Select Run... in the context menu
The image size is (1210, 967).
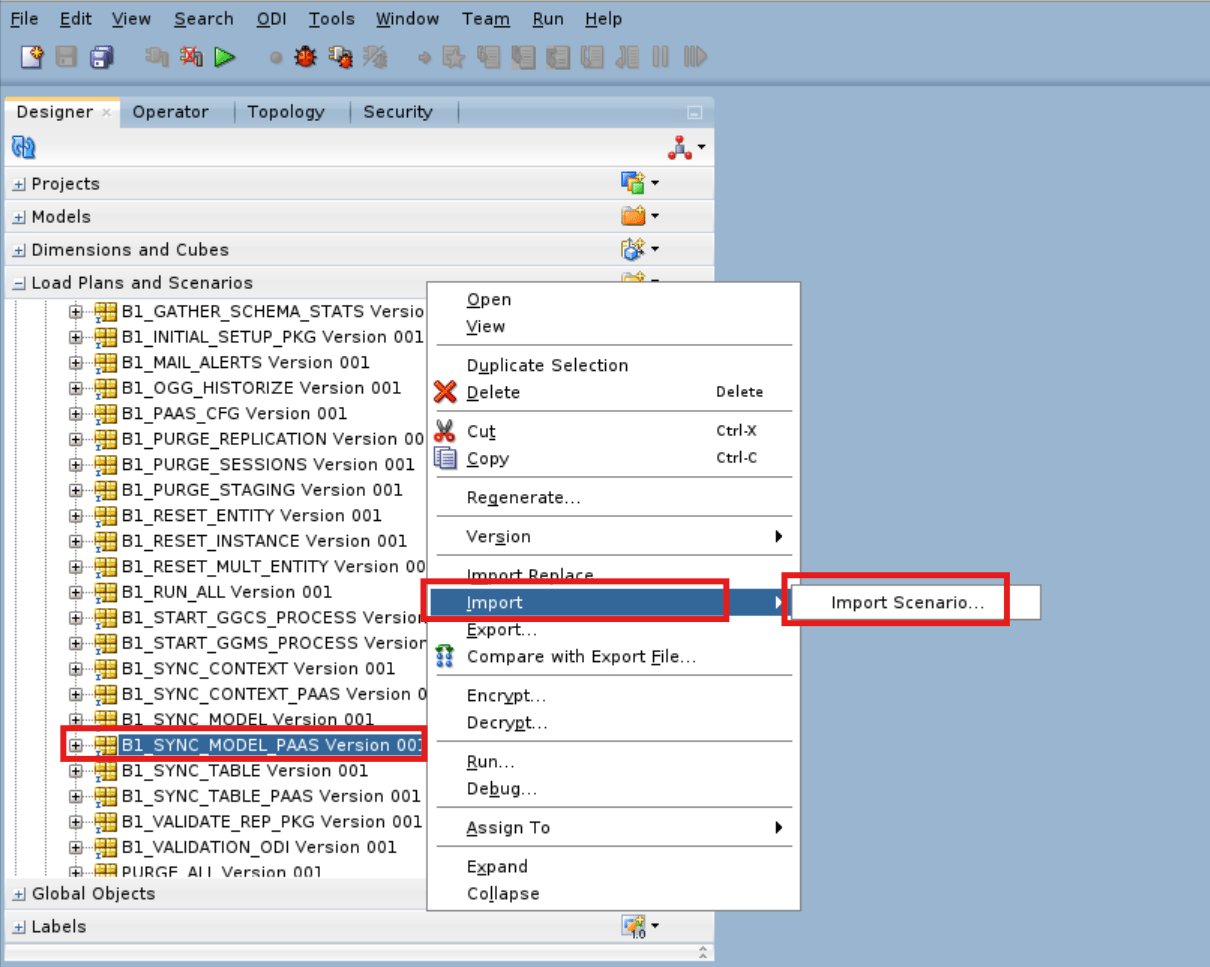(x=491, y=762)
